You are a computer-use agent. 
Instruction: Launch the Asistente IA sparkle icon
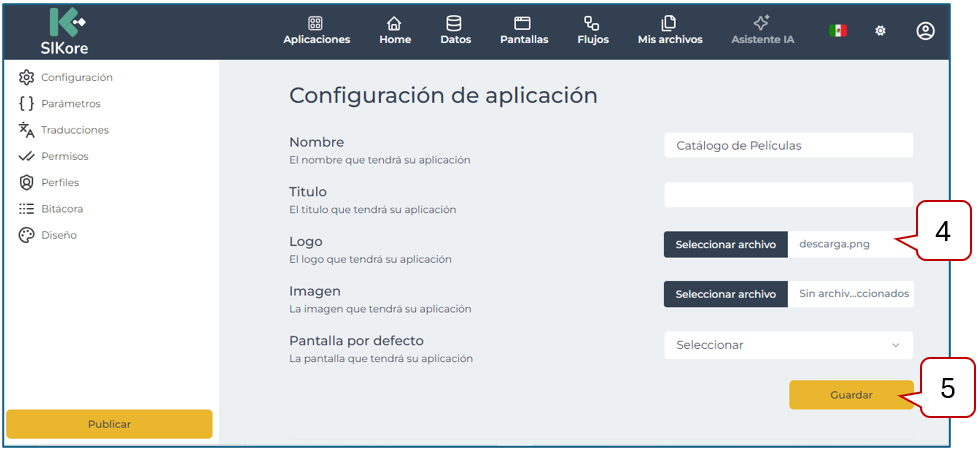(x=762, y=23)
